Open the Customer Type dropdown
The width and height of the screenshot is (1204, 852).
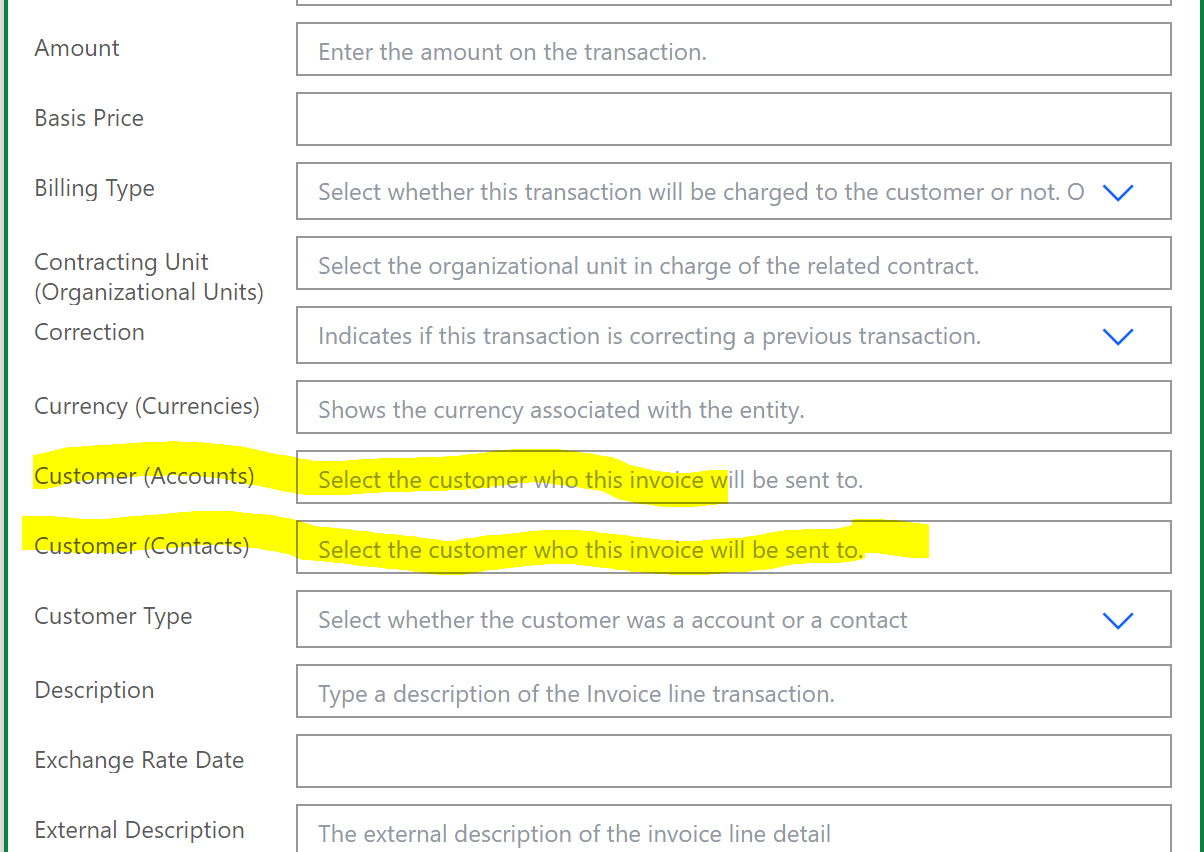pyautogui.click(x=733, y=619)
